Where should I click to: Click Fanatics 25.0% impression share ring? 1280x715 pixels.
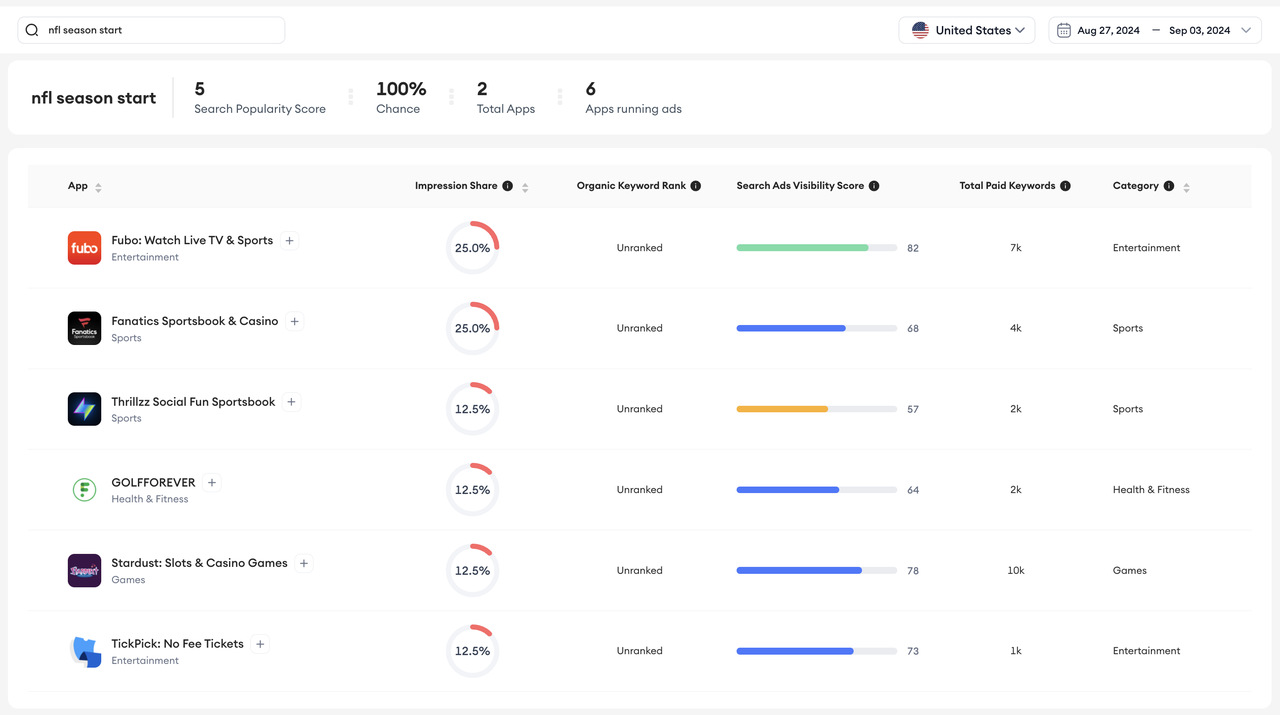(472, 328)
